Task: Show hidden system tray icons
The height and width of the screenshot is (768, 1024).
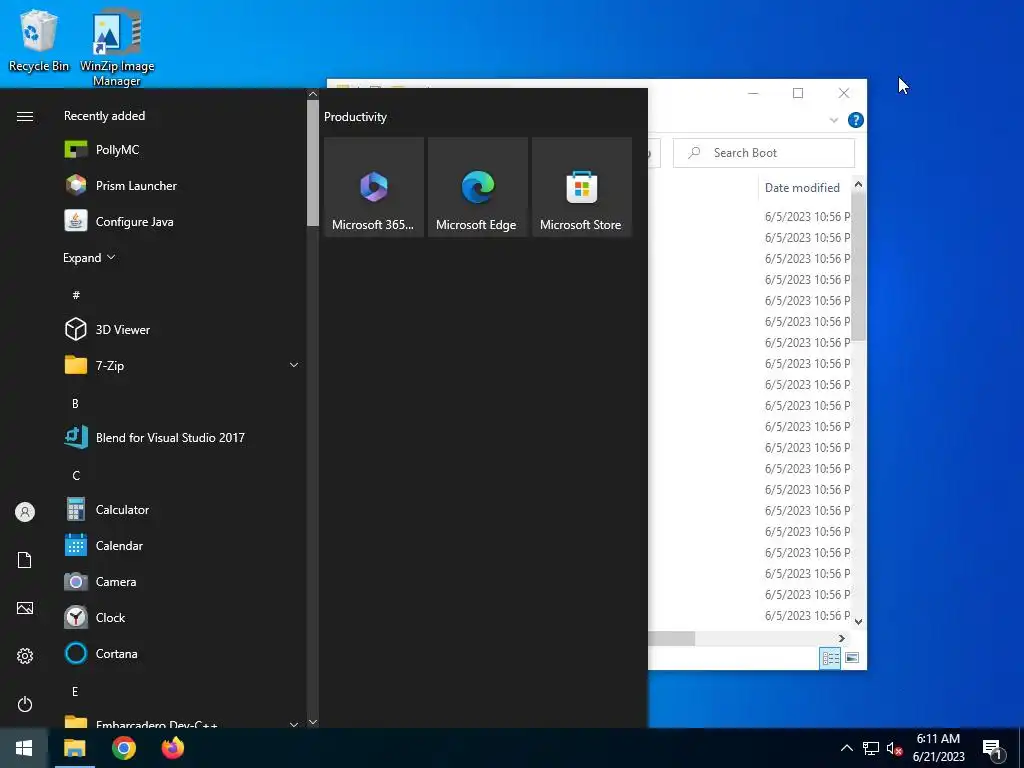Action: (846, 748)
